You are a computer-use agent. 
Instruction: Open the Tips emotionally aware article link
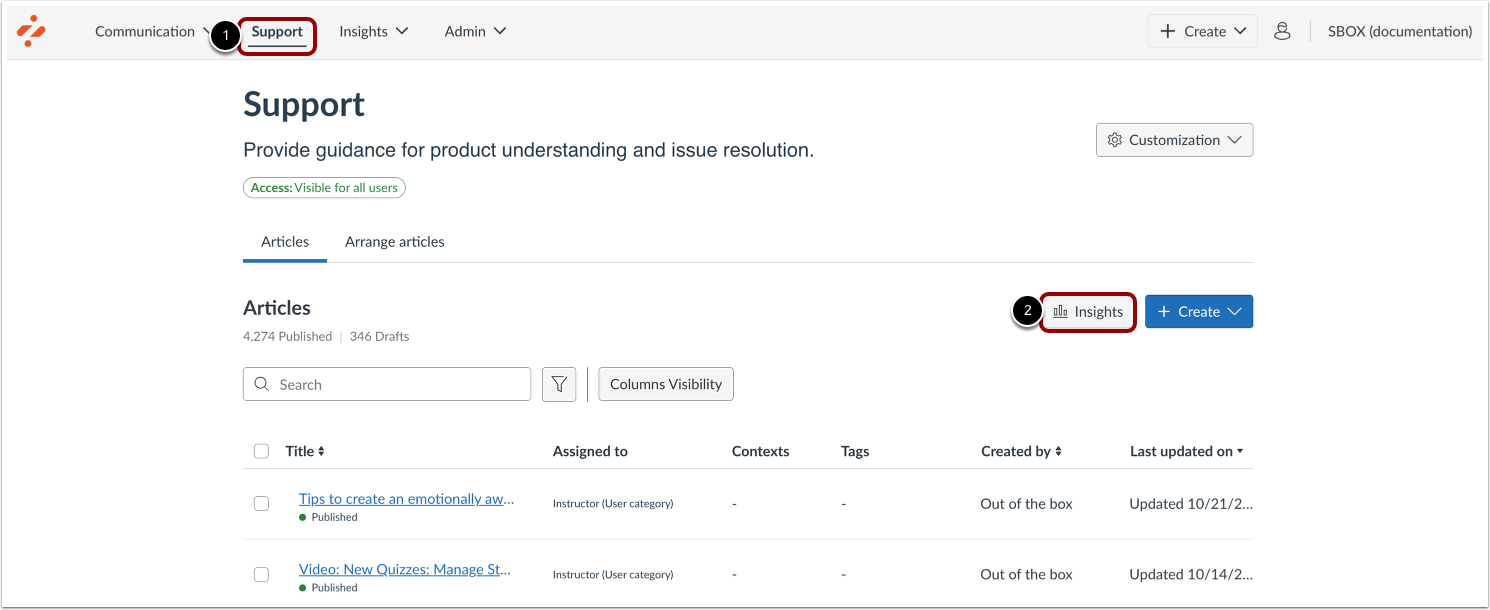[x=406, y=499]
